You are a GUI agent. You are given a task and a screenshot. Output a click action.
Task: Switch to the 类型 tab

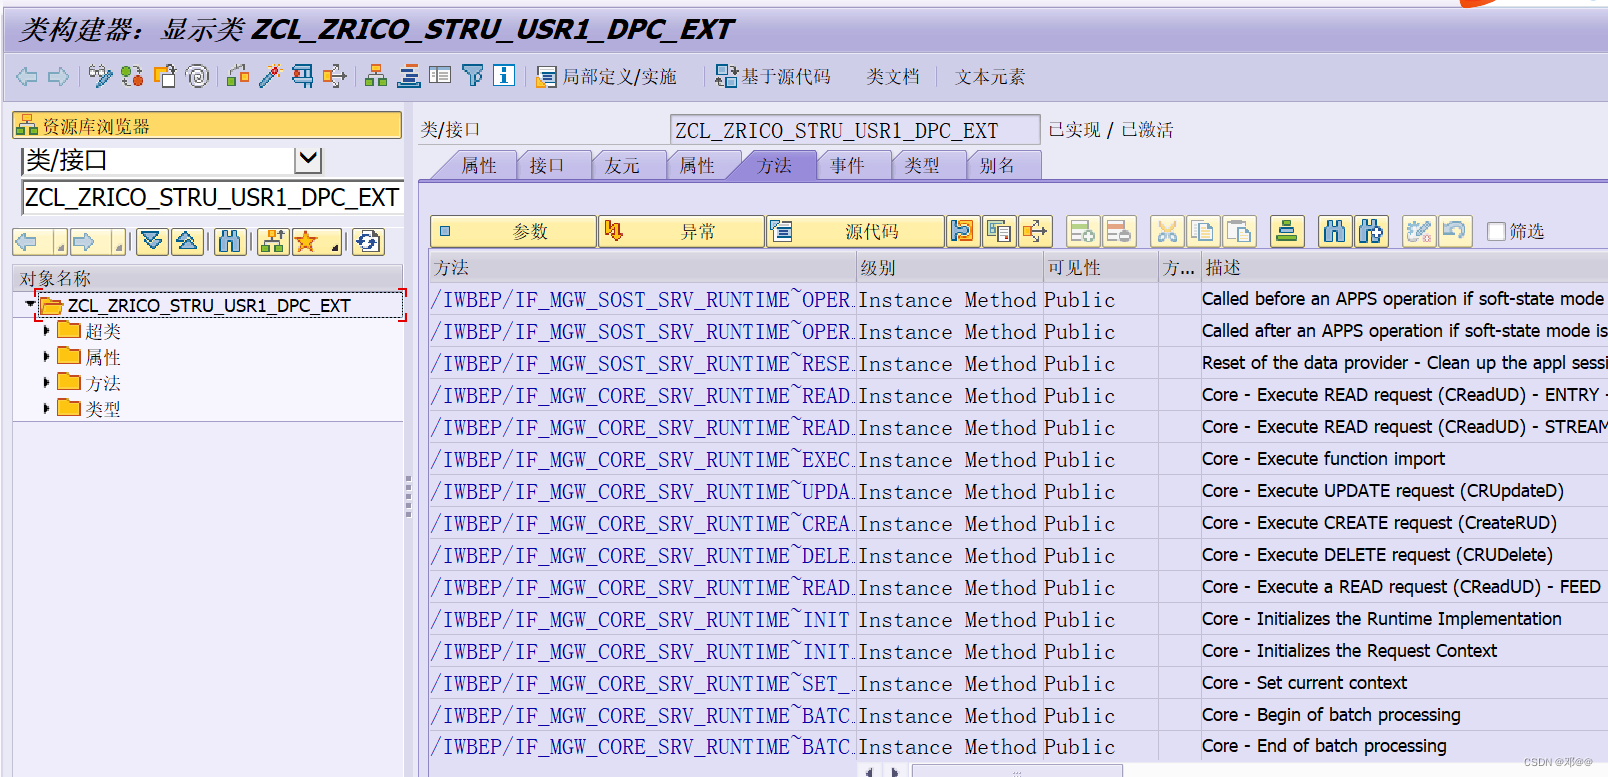point(922,166)
